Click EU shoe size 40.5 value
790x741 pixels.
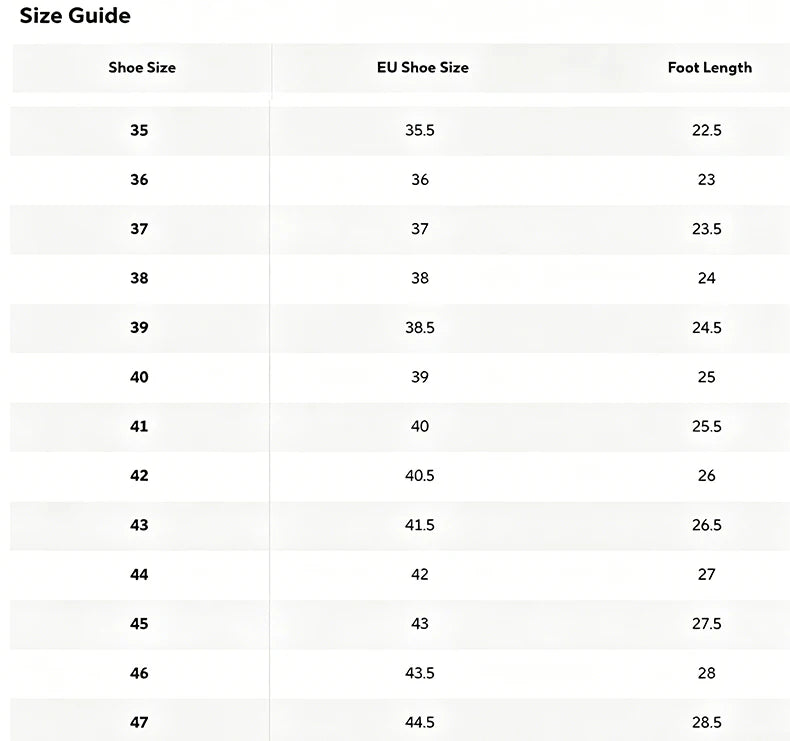point(420,476)
